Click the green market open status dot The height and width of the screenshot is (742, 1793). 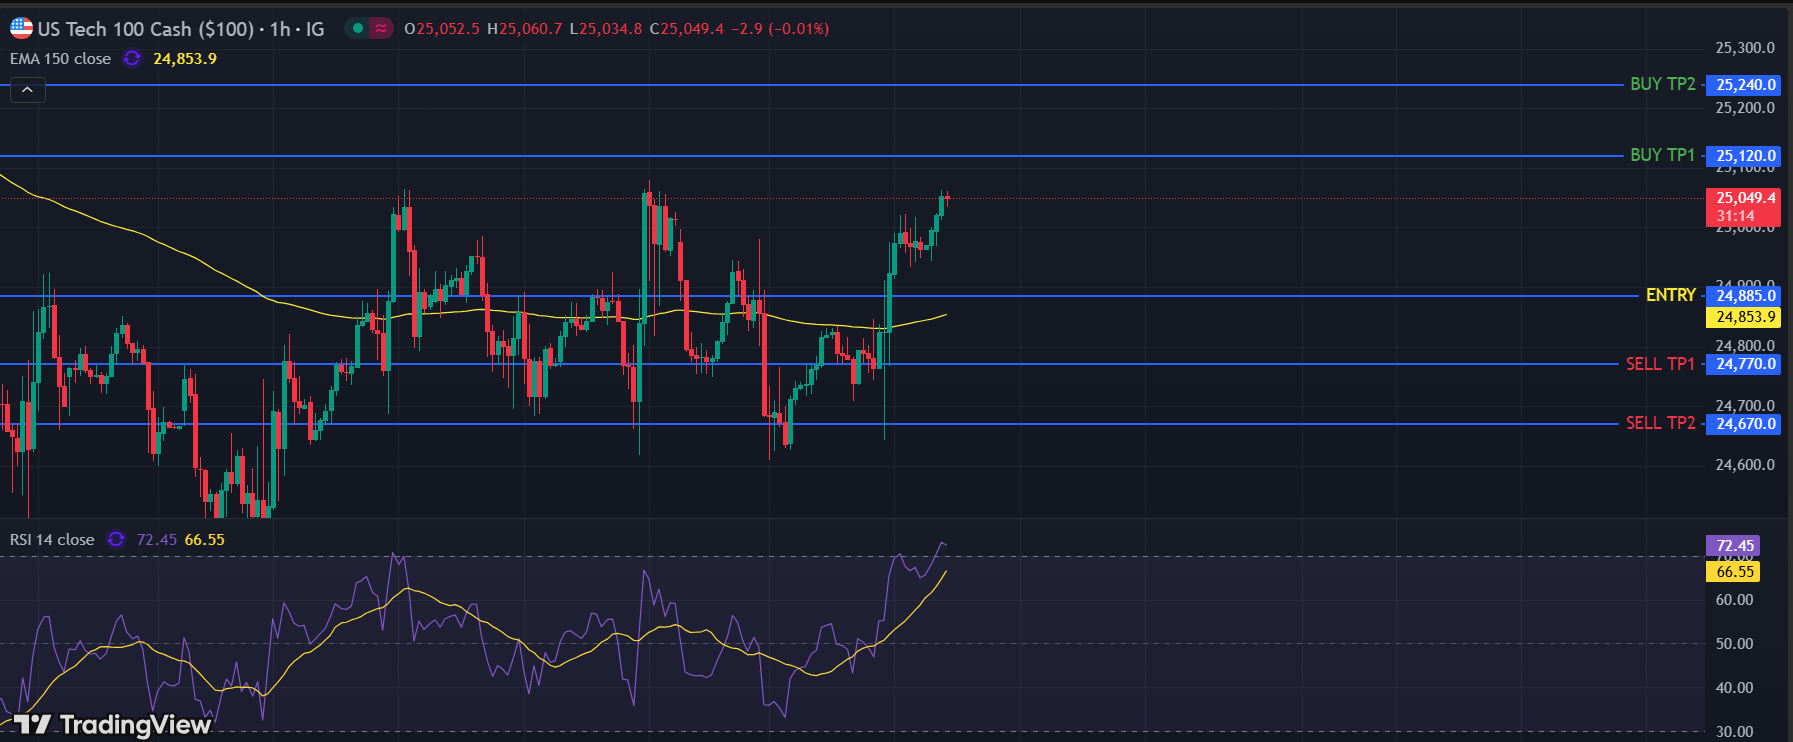click(x=357, y=28)
